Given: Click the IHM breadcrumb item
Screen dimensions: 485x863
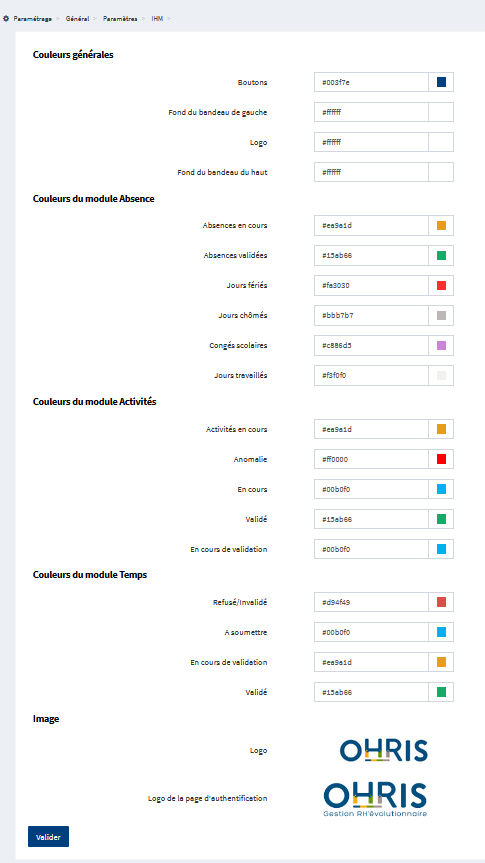Looking at the screenshot, I should 157,19.
